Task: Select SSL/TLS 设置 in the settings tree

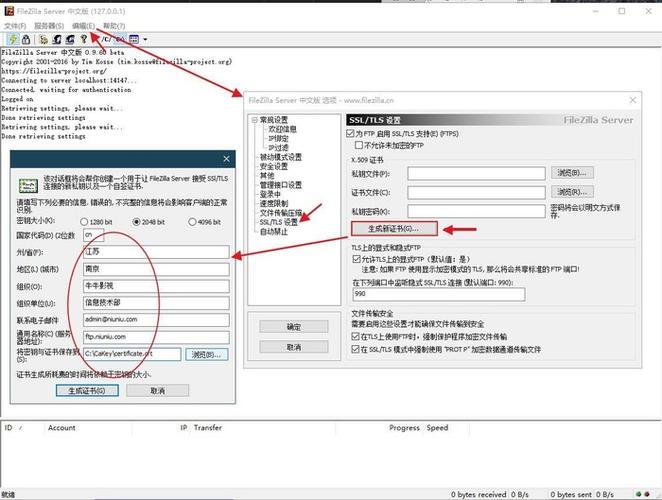Action: (279, 222)
